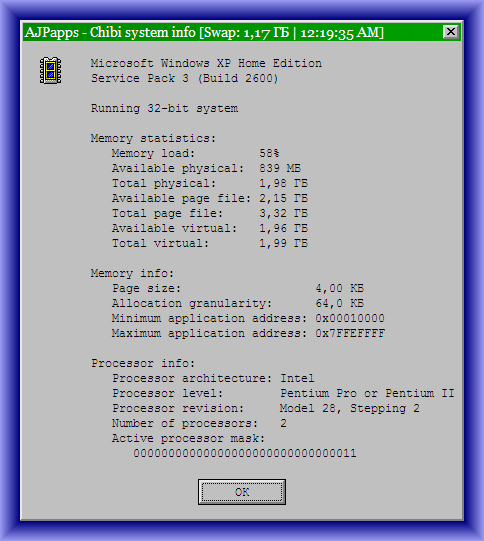Click the Service Pack 3 build text

[x=185, y=79]
